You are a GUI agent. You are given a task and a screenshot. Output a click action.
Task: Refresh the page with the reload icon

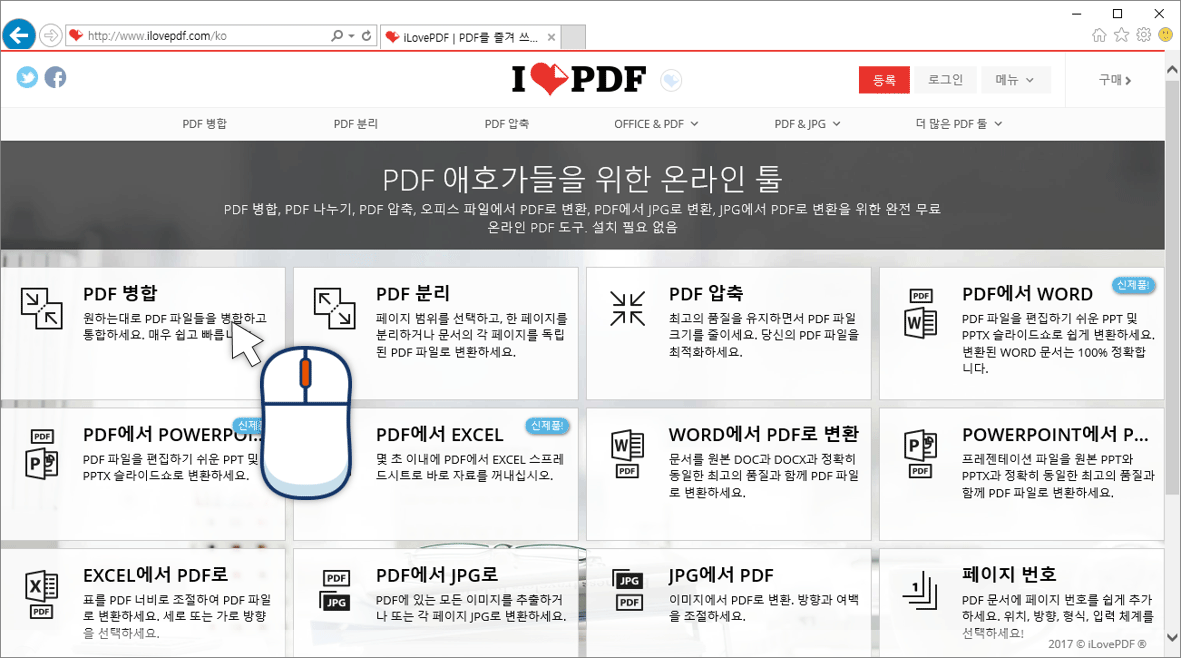click(367, 35)
